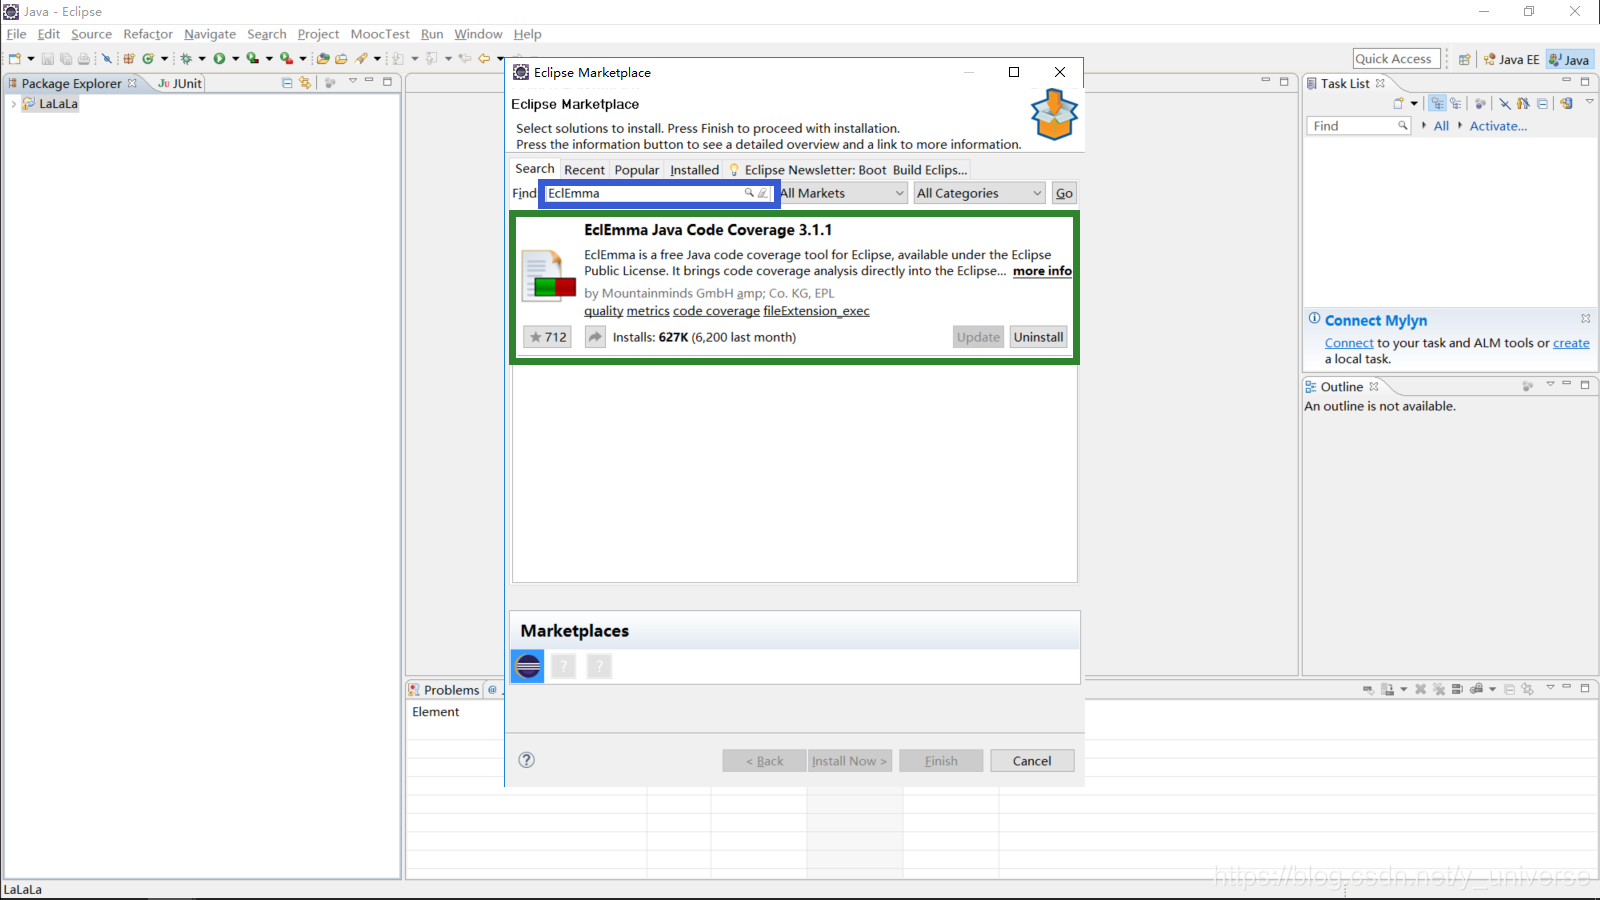The width and height of the screenshot is (1600, 900).
Task: Open the Task List view menu
Action: [1589, 102]
